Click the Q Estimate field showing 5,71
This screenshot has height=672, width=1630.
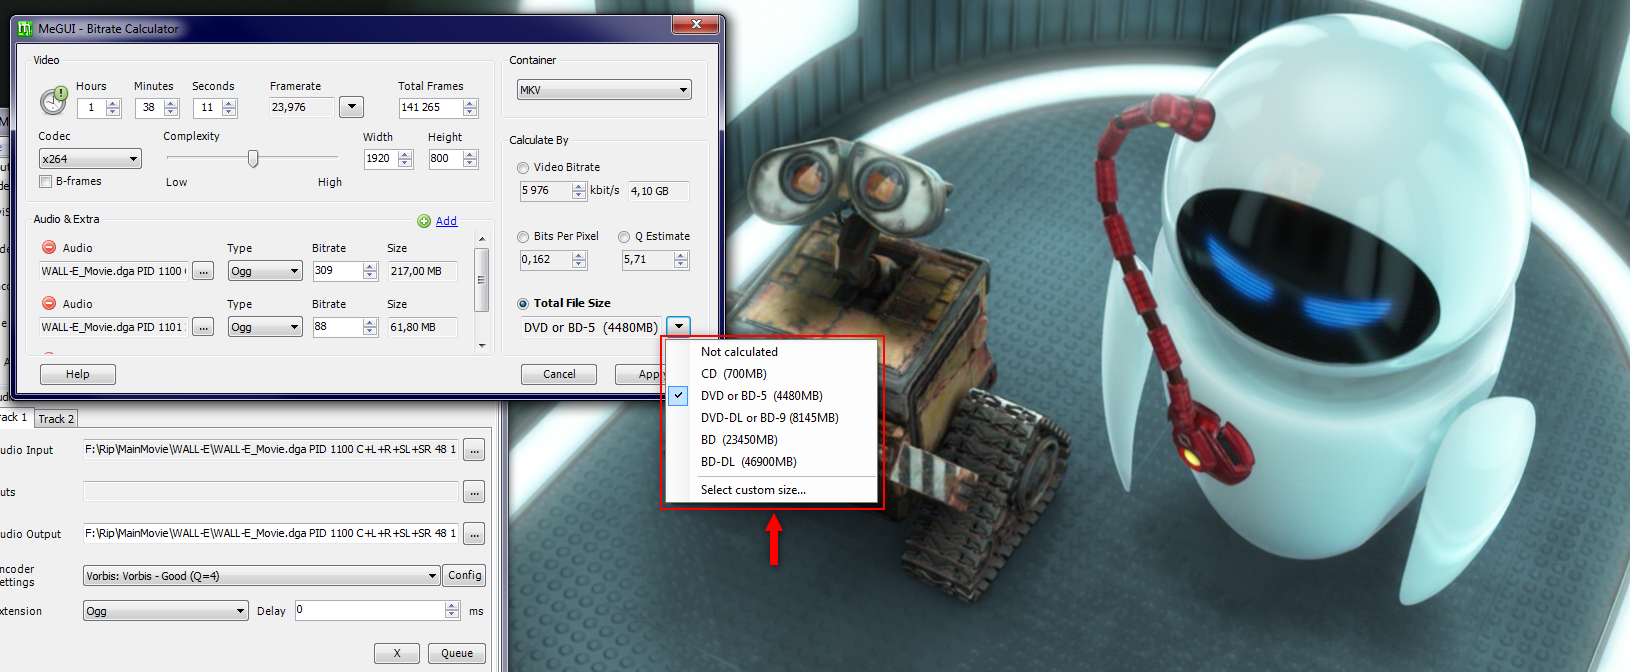click(x=648, y=259)
